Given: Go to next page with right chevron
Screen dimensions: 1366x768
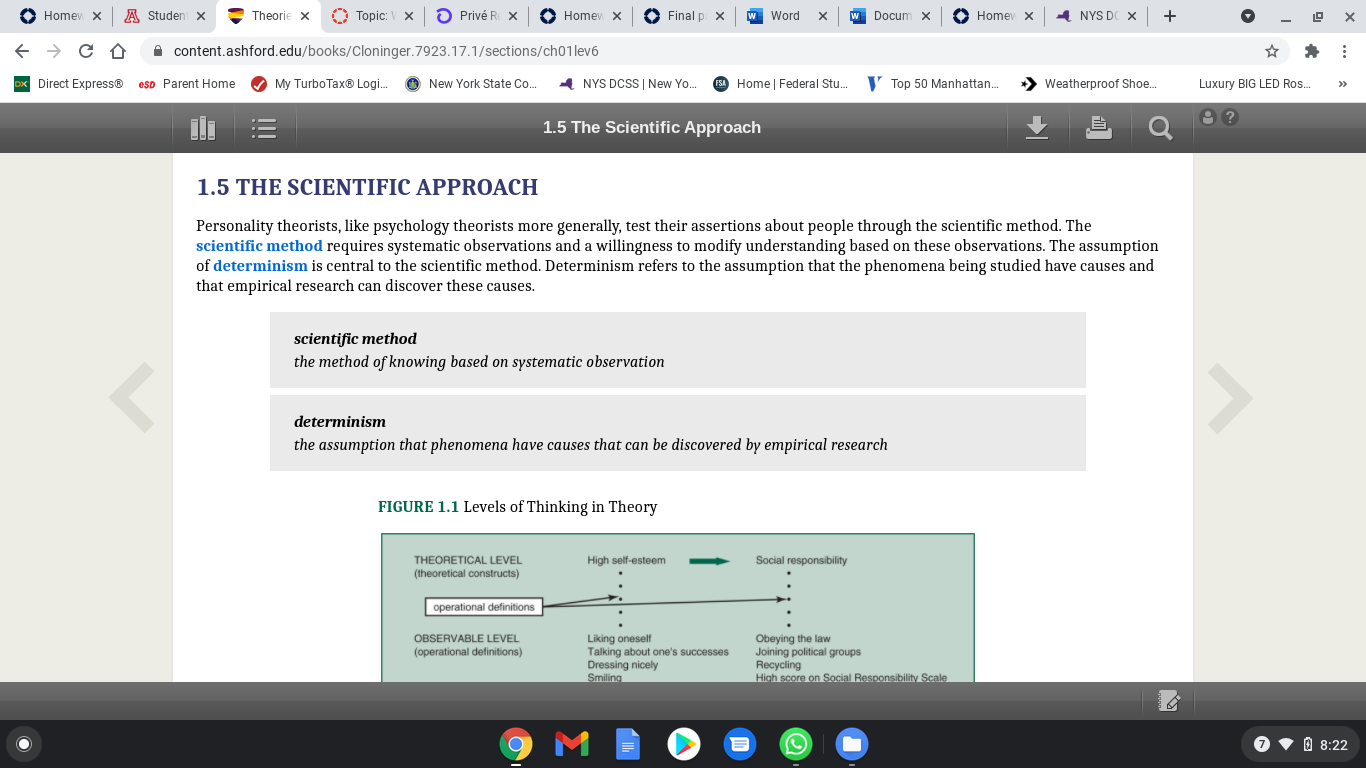Looking at the screenshot, I should pyautogui.click(x=1230, y=398).
